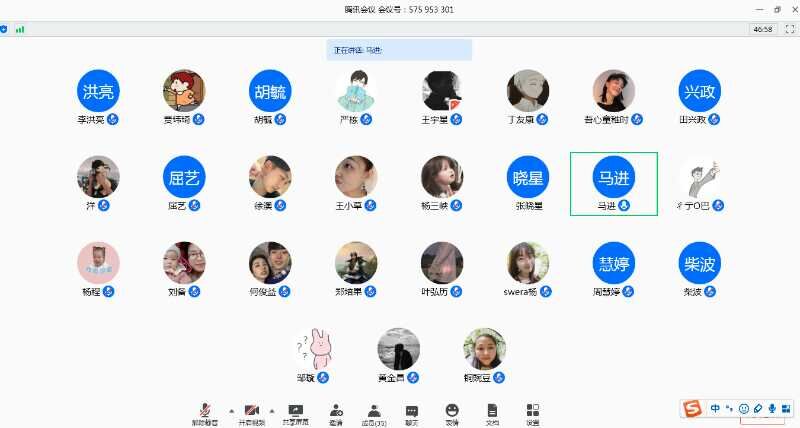800x428 pixels.
Task: Select the highlighted 马进 participant tile
Action: (x=613, y=183)
